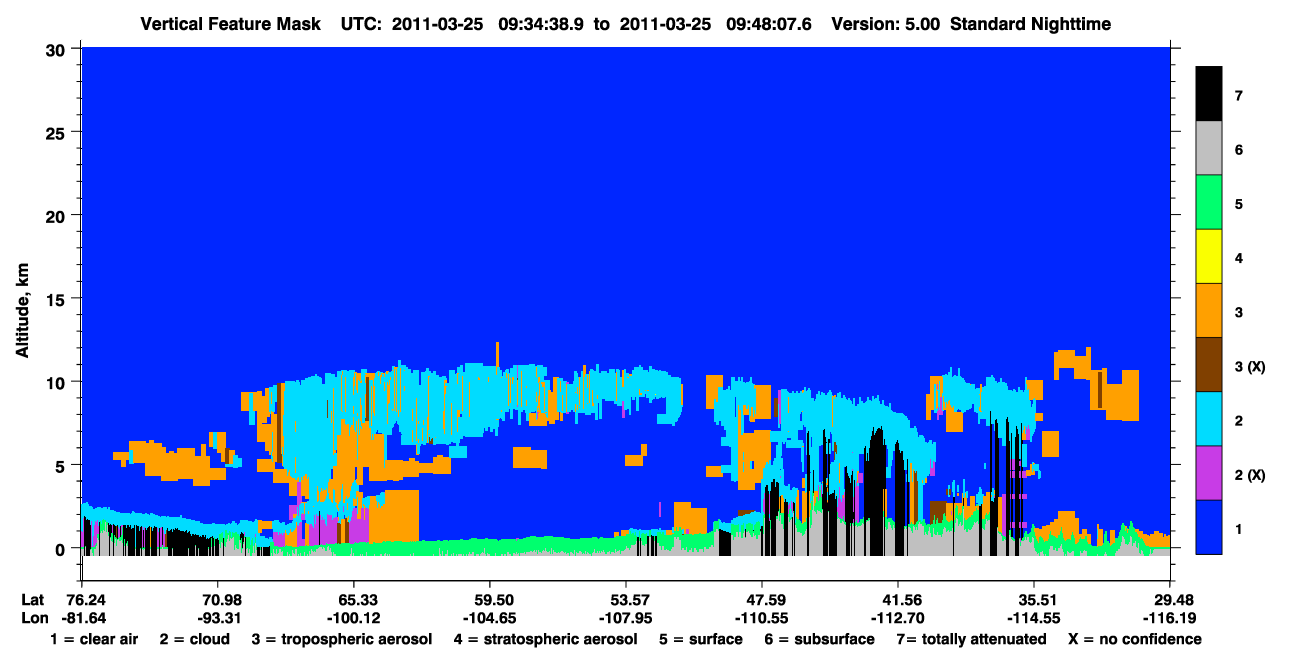This screenshot has width=1300, height=667.
Task: Click the longitude value -112.70
Action: point(898,618)
